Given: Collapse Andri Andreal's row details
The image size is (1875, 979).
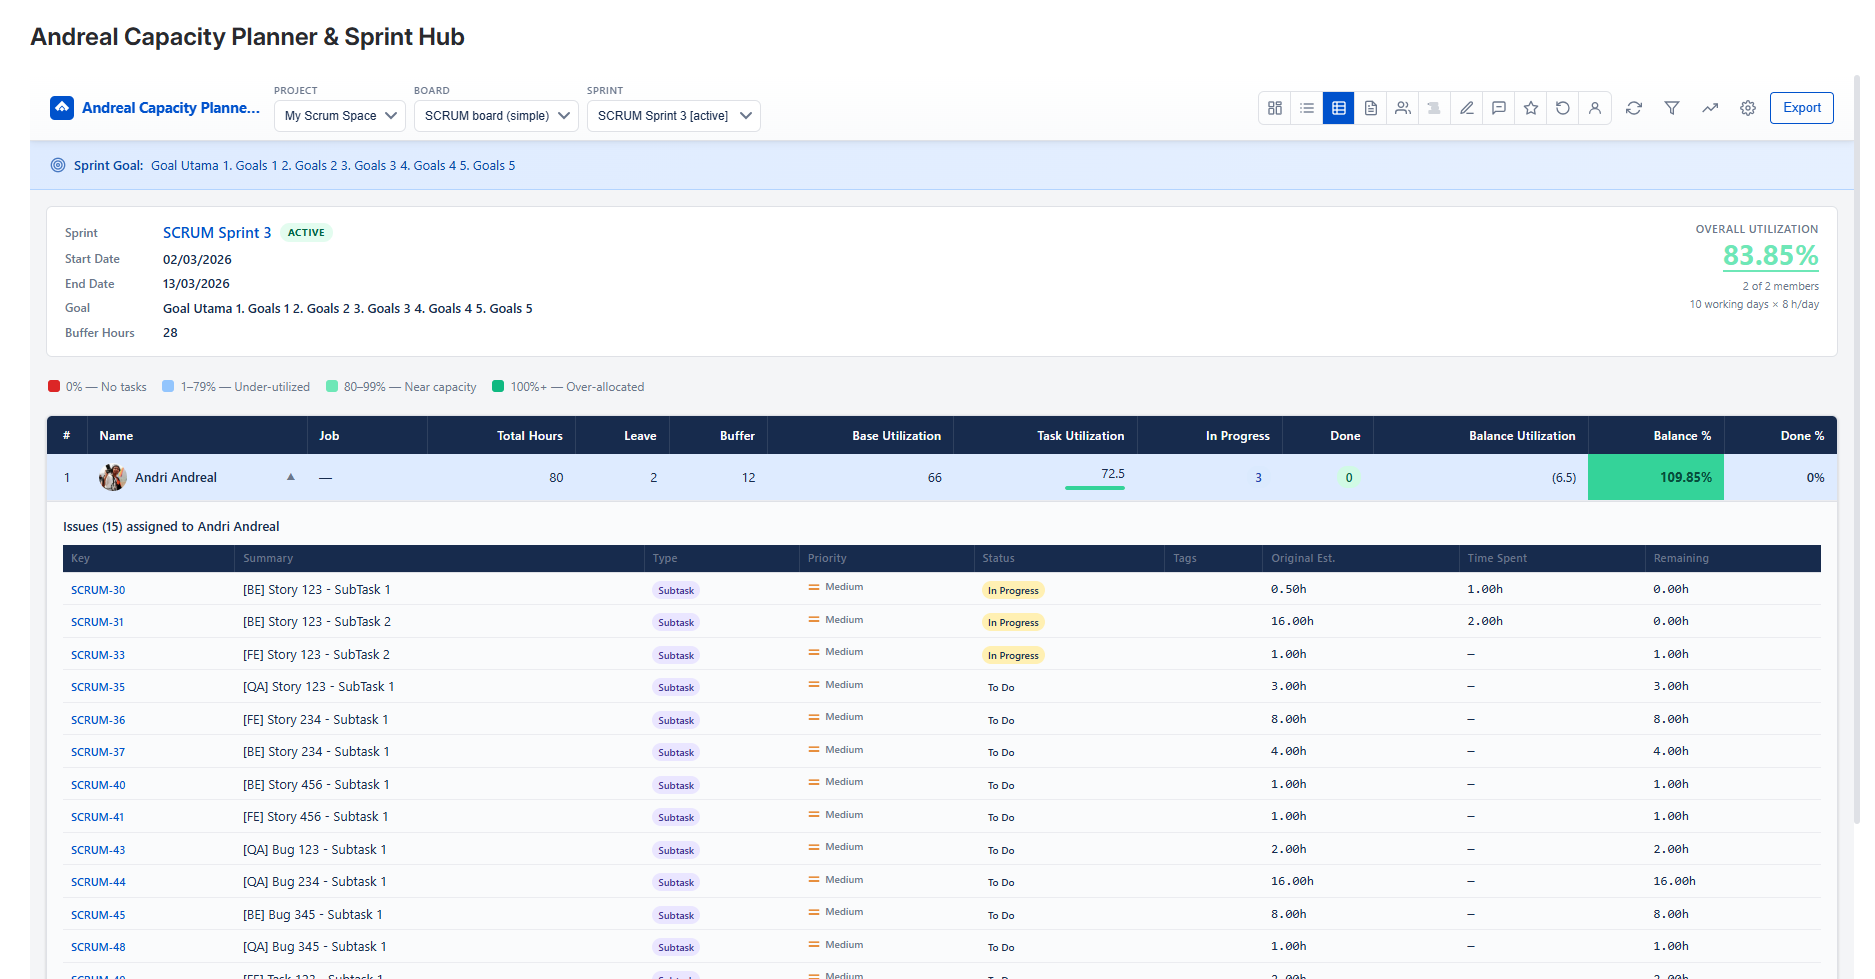Looking at the screenshot, I should 291,477.
